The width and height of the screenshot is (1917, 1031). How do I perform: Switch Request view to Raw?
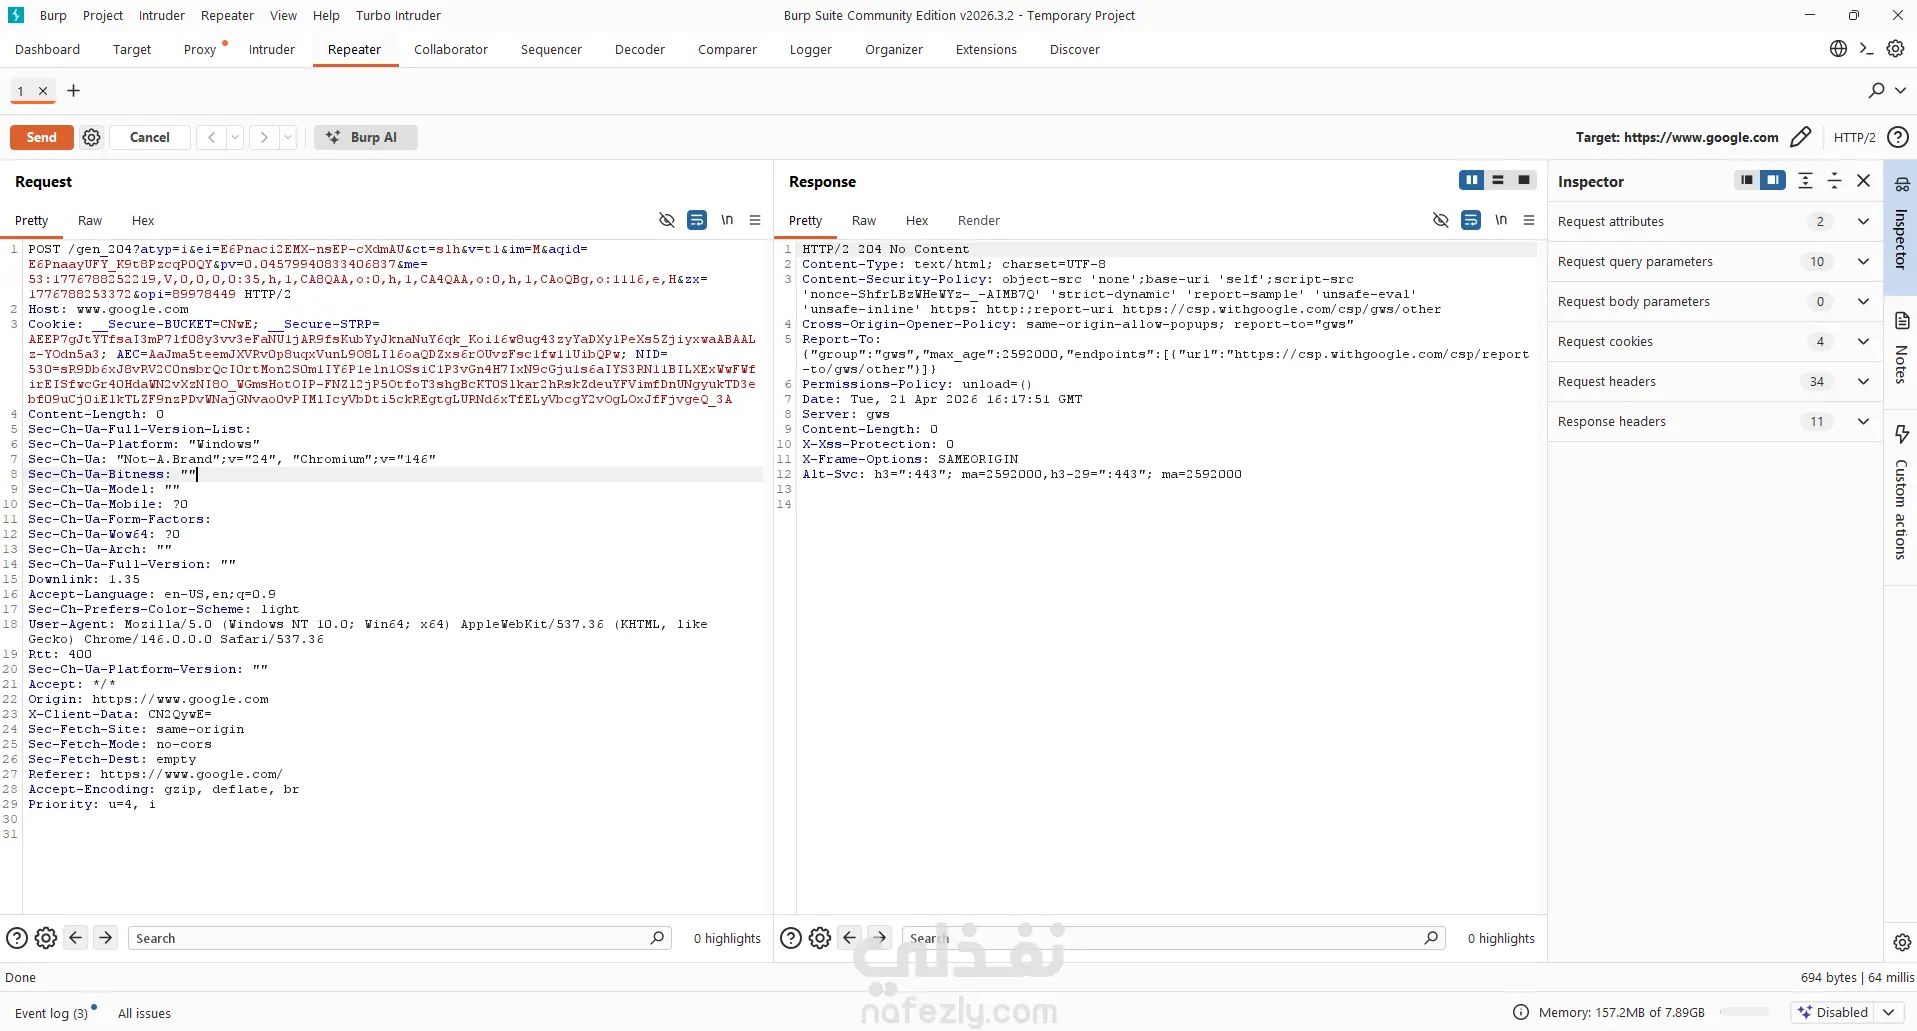tap(90, 220)
